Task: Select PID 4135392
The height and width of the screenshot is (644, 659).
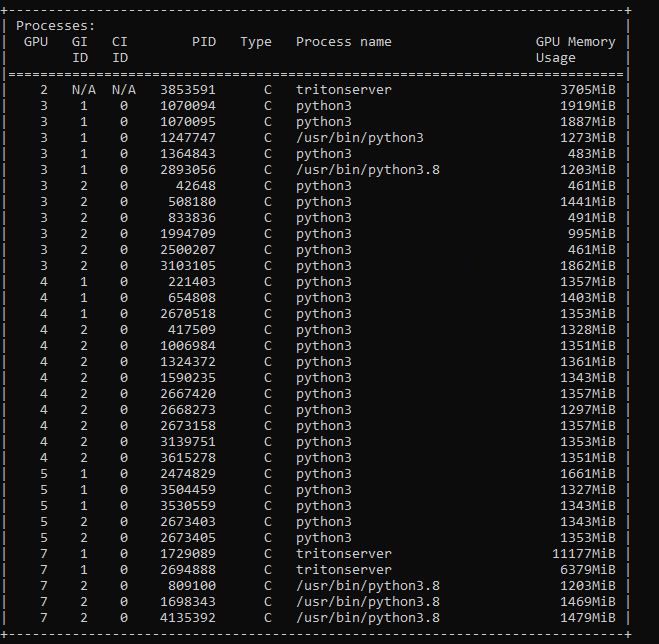Action: pyautogui.click(x=188, y=617)
